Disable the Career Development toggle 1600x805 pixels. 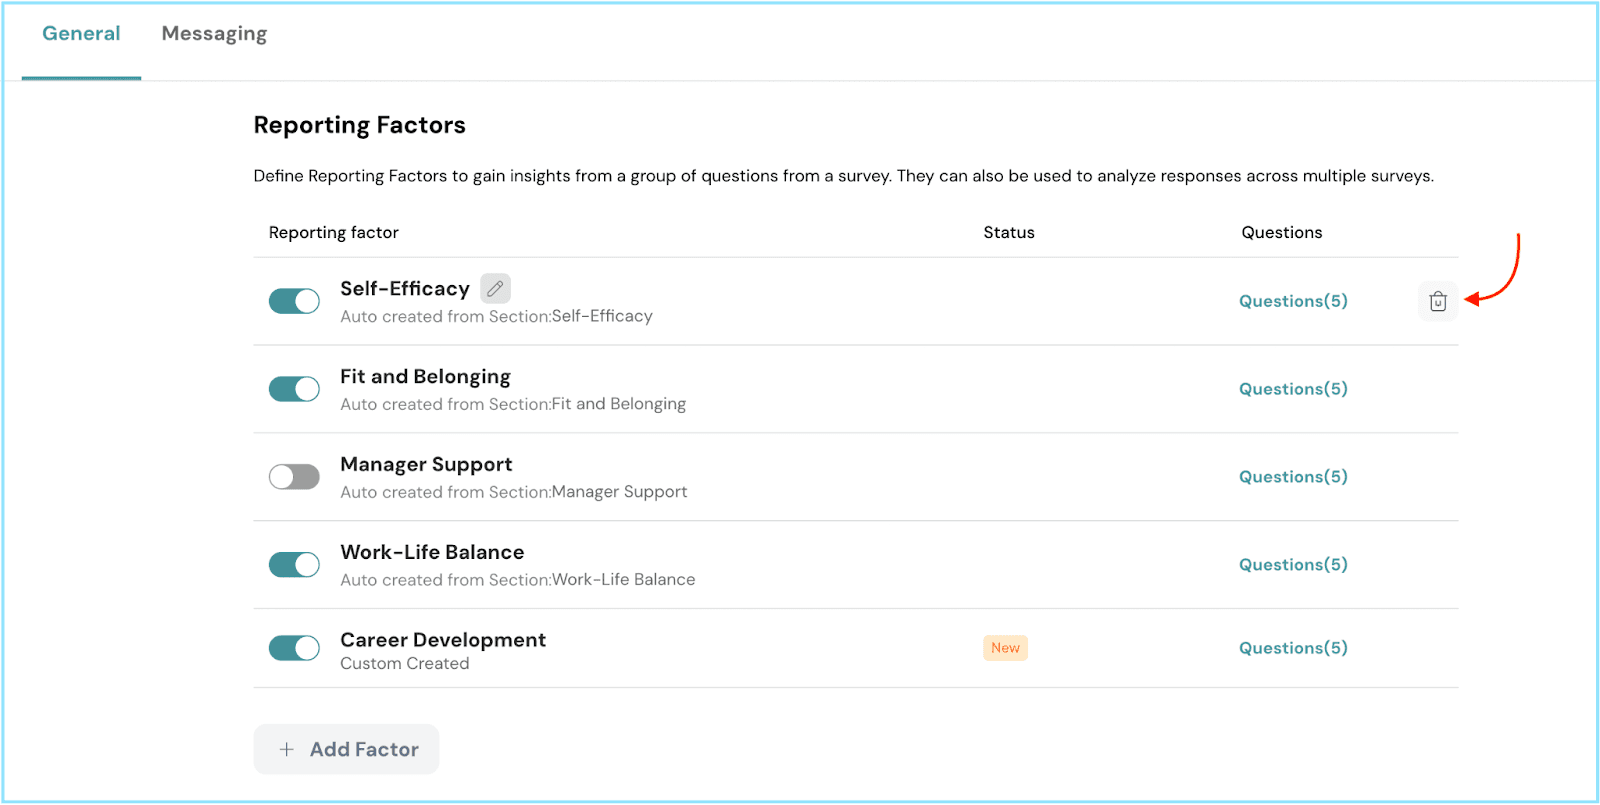[294, 648]
